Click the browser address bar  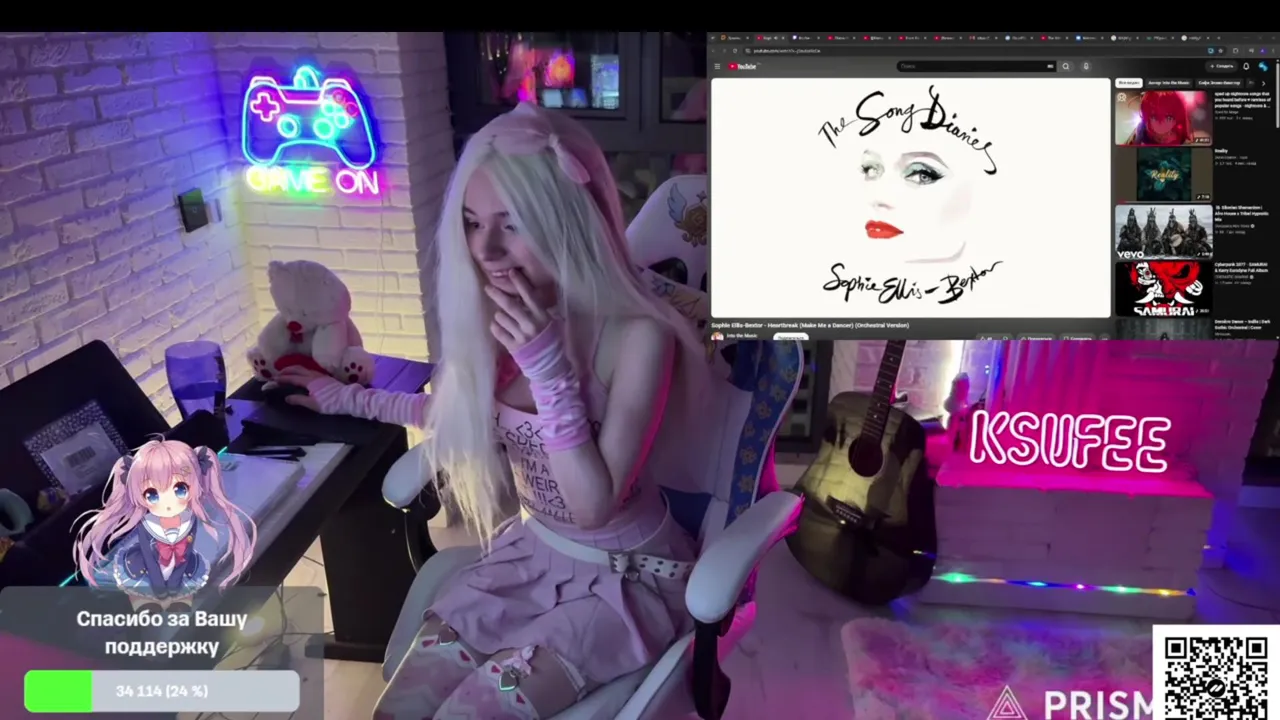[975, 50]
